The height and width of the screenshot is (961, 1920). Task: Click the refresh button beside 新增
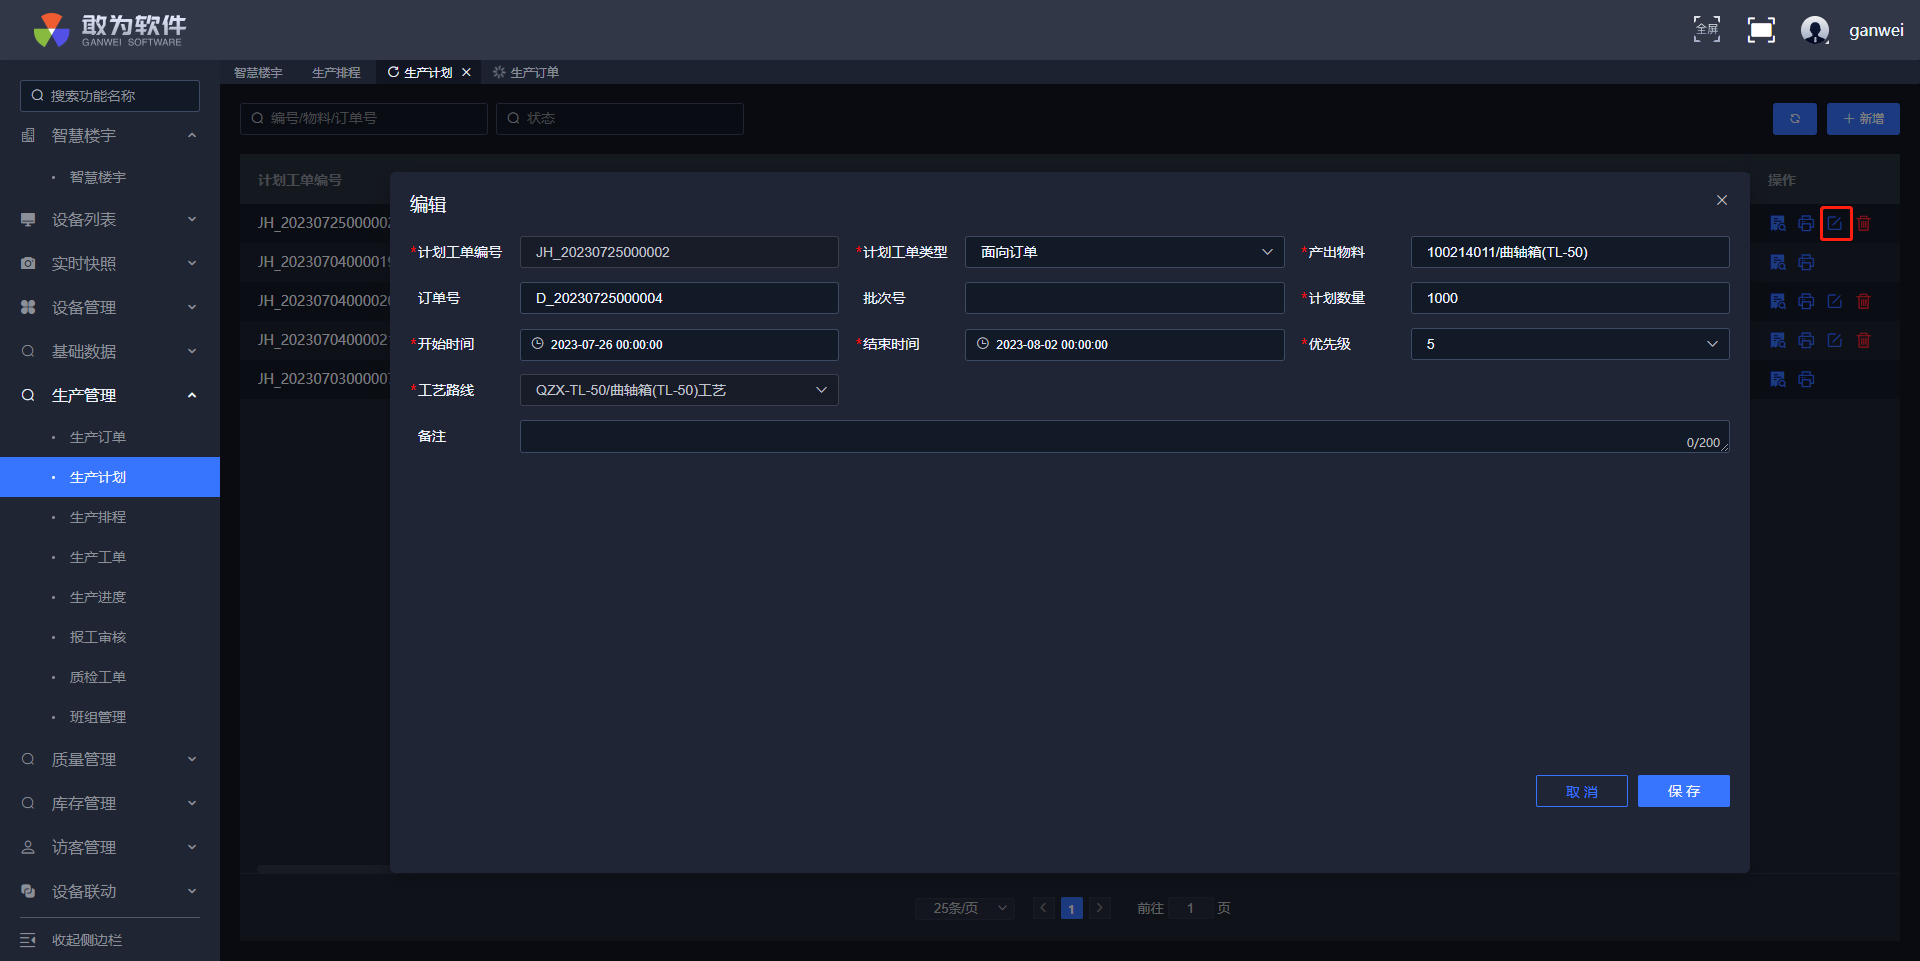1794,119
